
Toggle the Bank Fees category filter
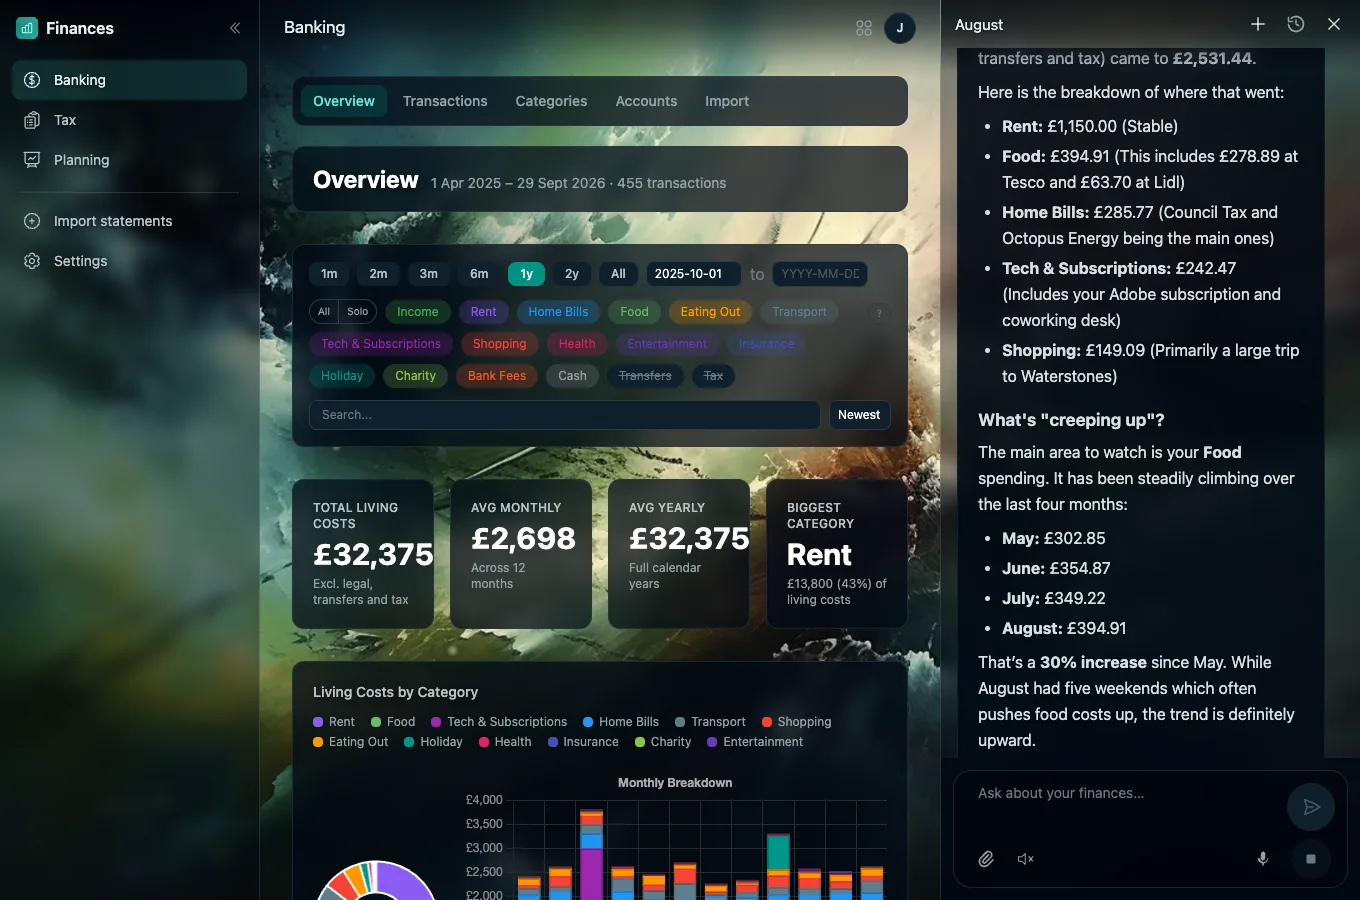point(497,376)
